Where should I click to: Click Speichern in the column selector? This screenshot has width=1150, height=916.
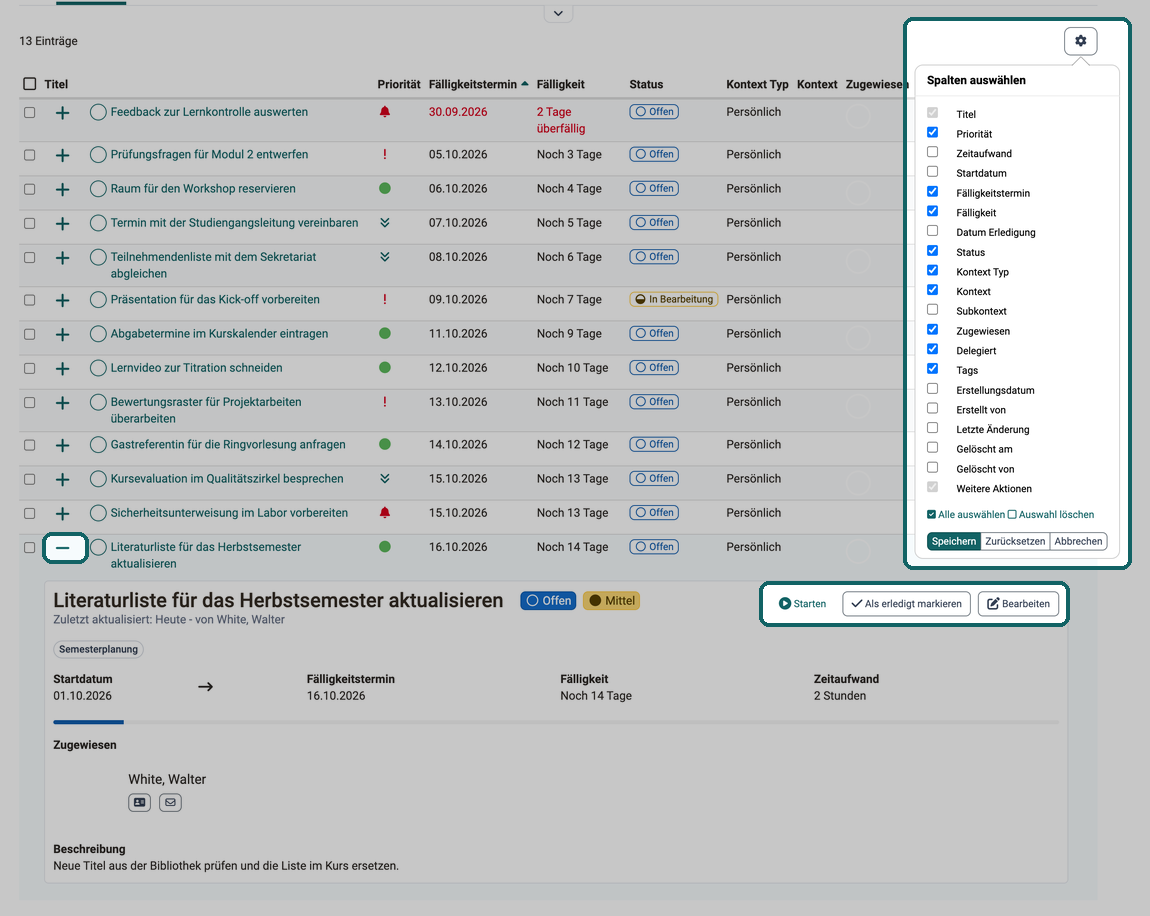click(x=953, y=541)
